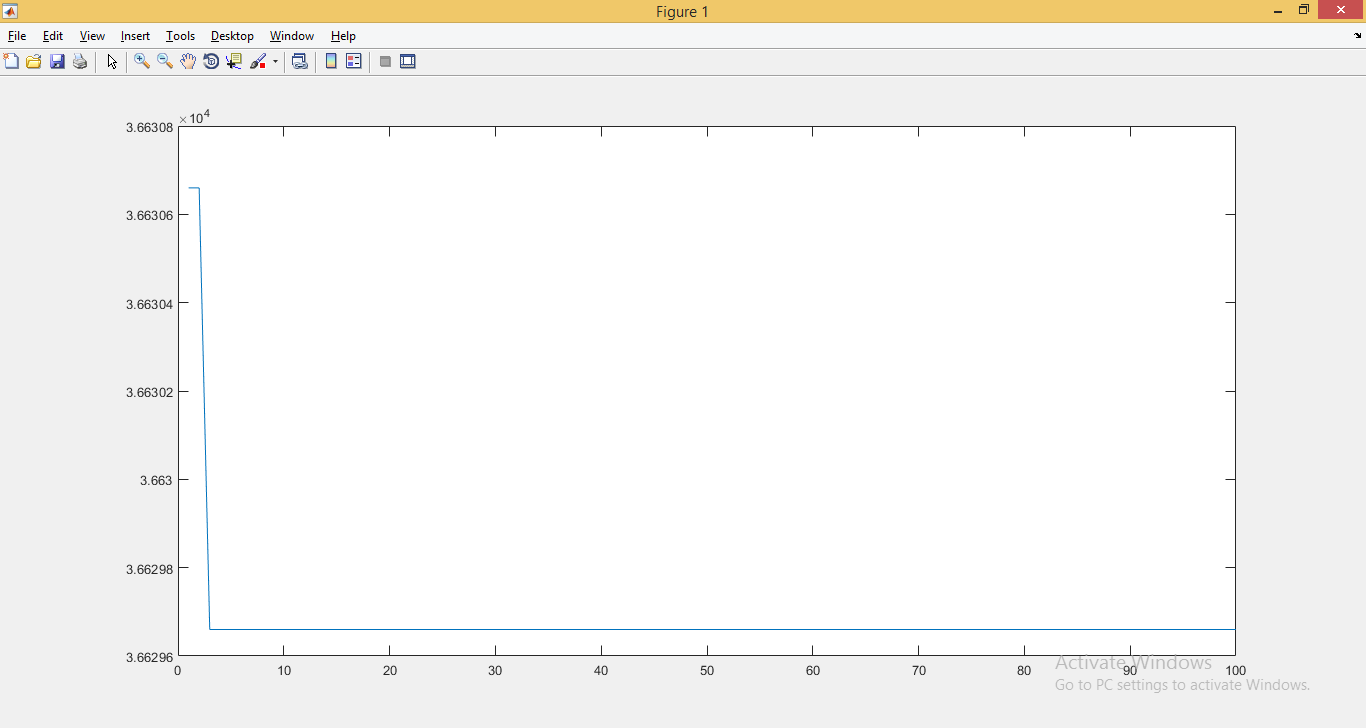
Task: Click the x-axis tick label 0
Action: tap(178, 671)
